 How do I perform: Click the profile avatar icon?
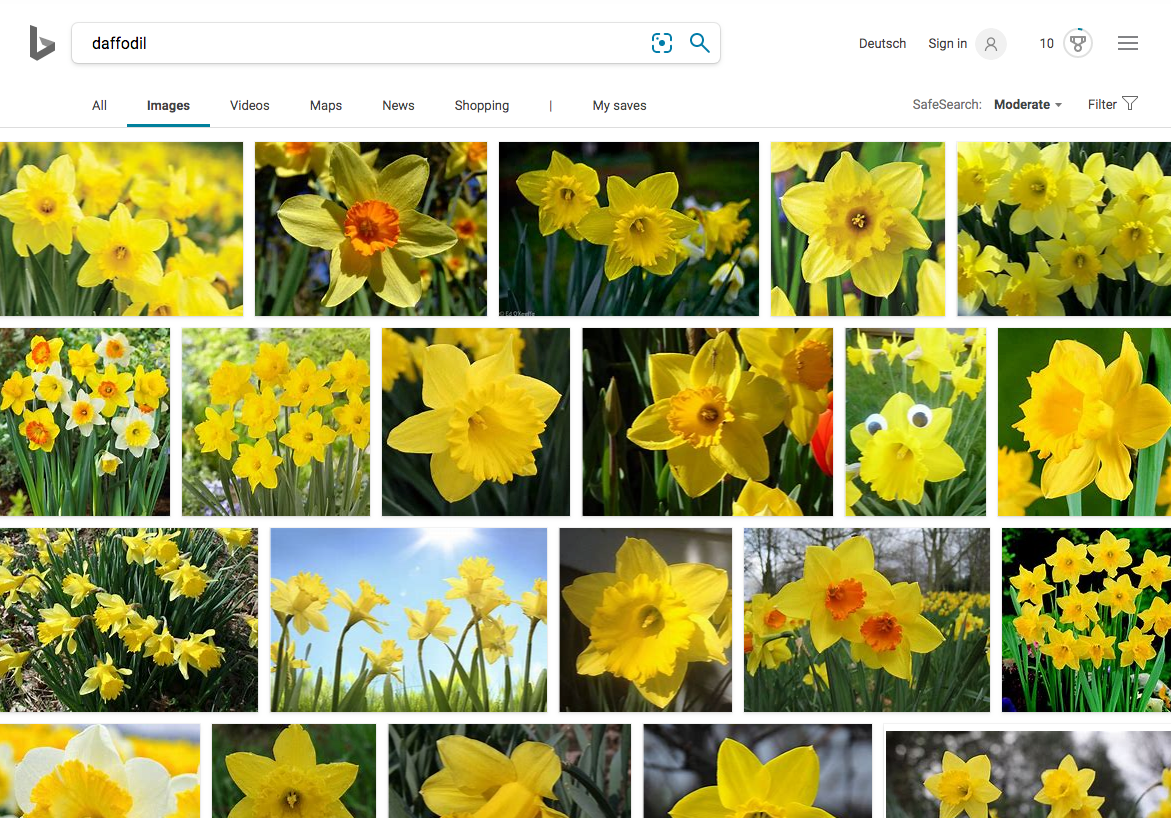point(991,44)
